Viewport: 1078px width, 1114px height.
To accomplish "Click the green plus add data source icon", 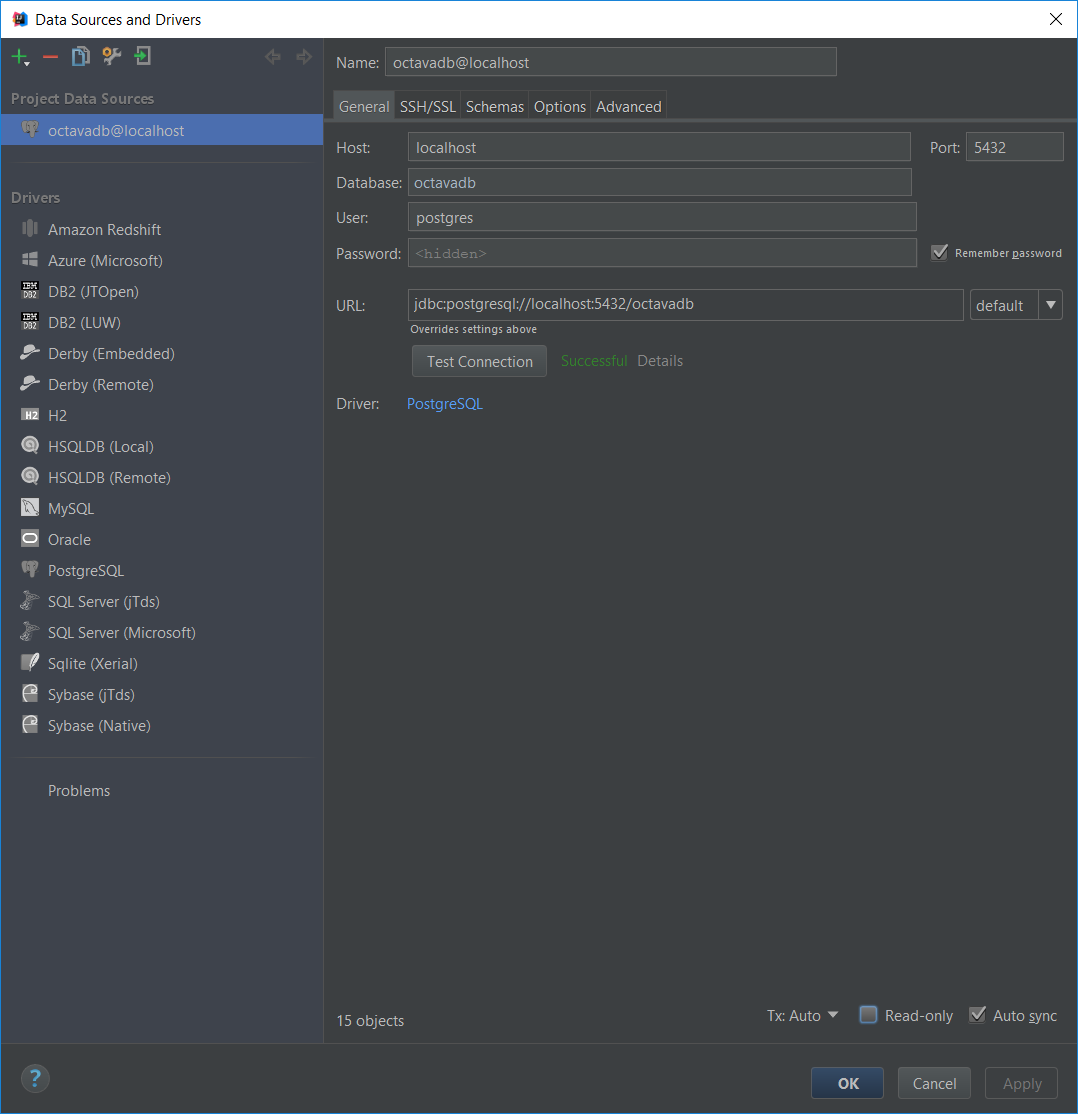I will click(18, 56).
